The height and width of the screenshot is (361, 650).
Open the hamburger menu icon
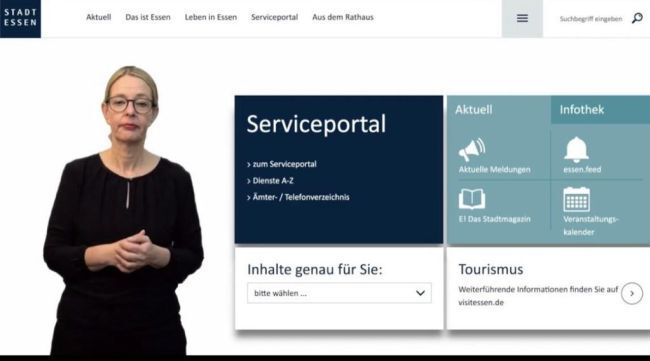(522, 18)
